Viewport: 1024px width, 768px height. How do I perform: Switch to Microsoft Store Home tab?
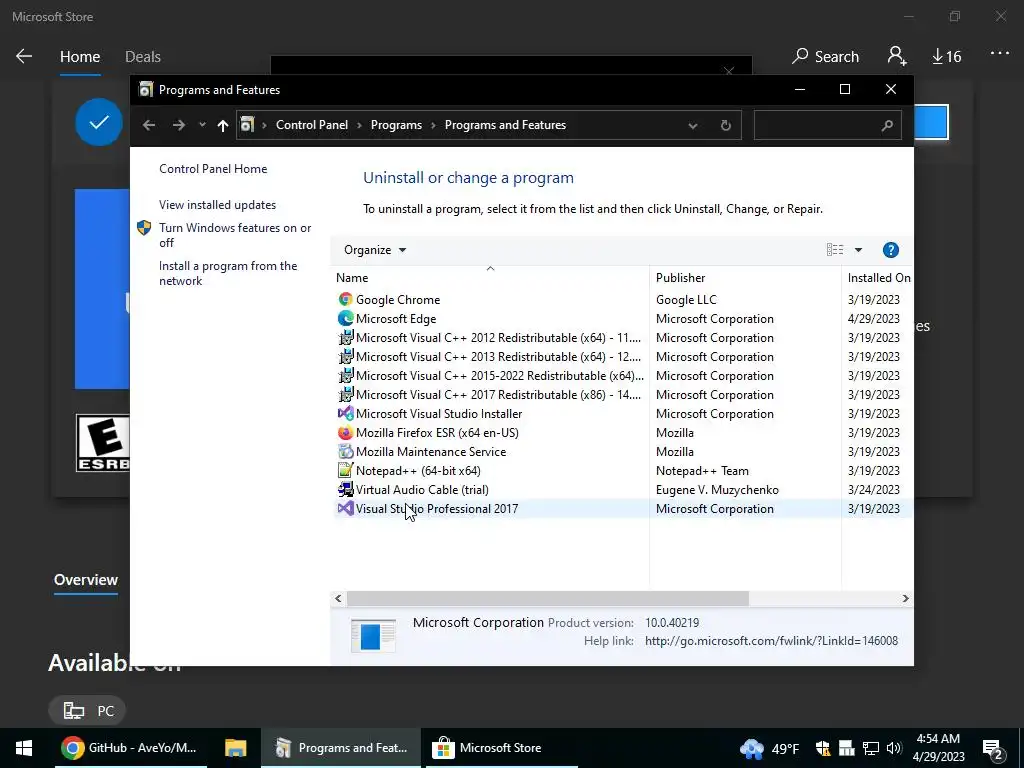point(80,57)
